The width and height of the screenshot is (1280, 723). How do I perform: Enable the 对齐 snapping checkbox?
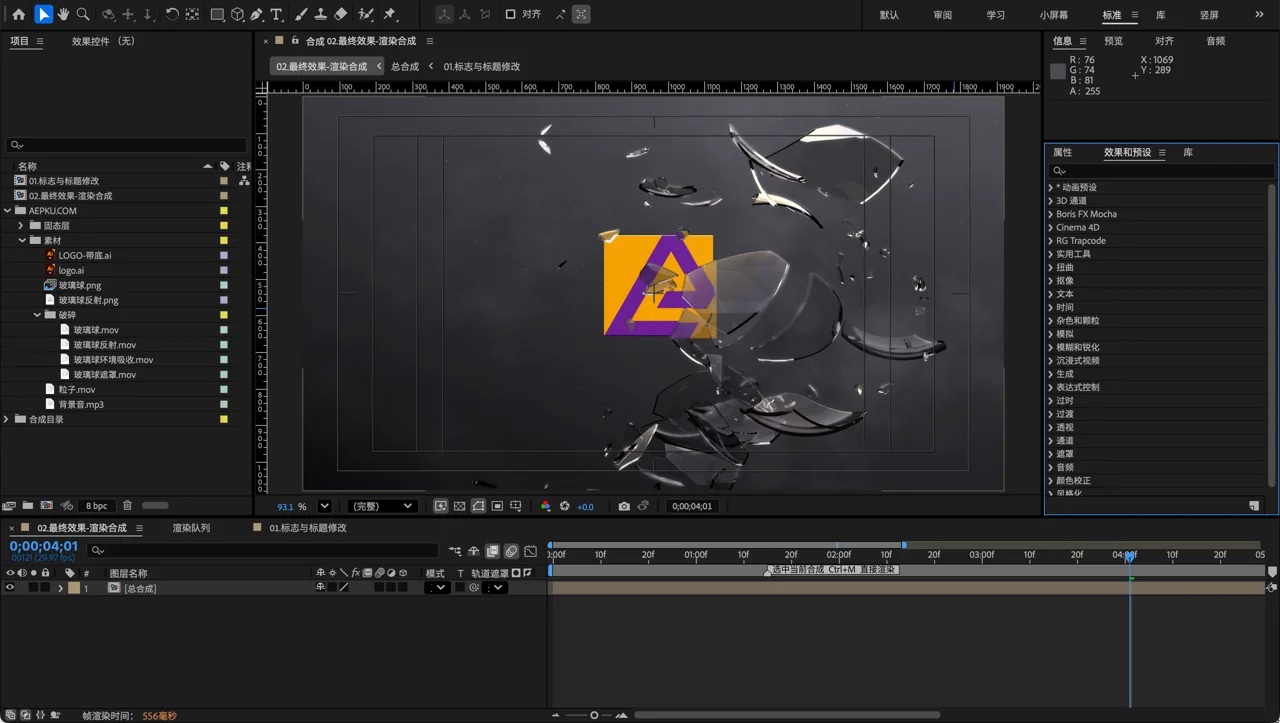[510, 14]
